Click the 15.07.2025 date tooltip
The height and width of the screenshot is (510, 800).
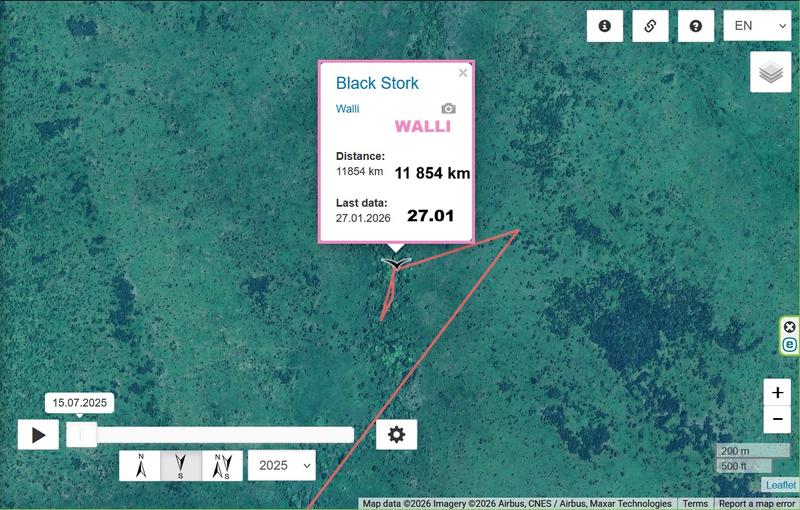[80, 403]
